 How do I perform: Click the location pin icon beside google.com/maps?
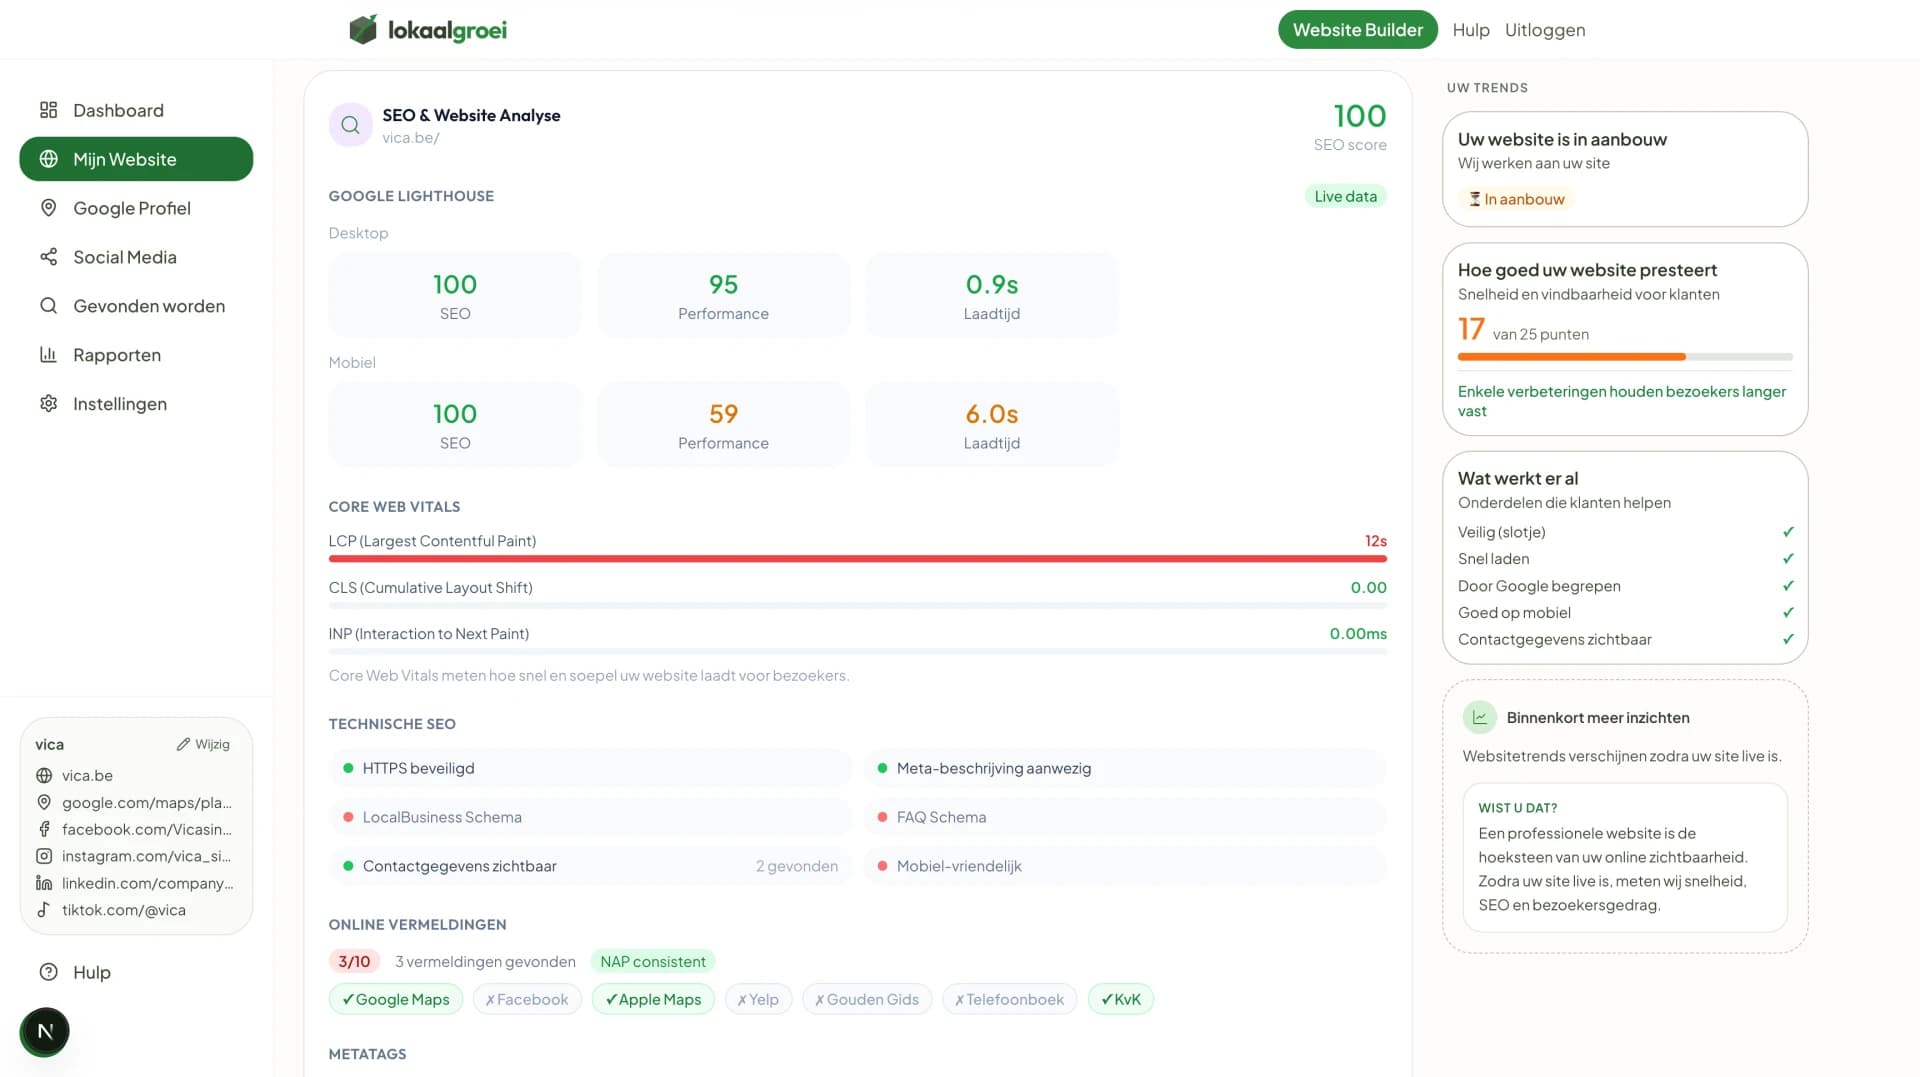44,803
